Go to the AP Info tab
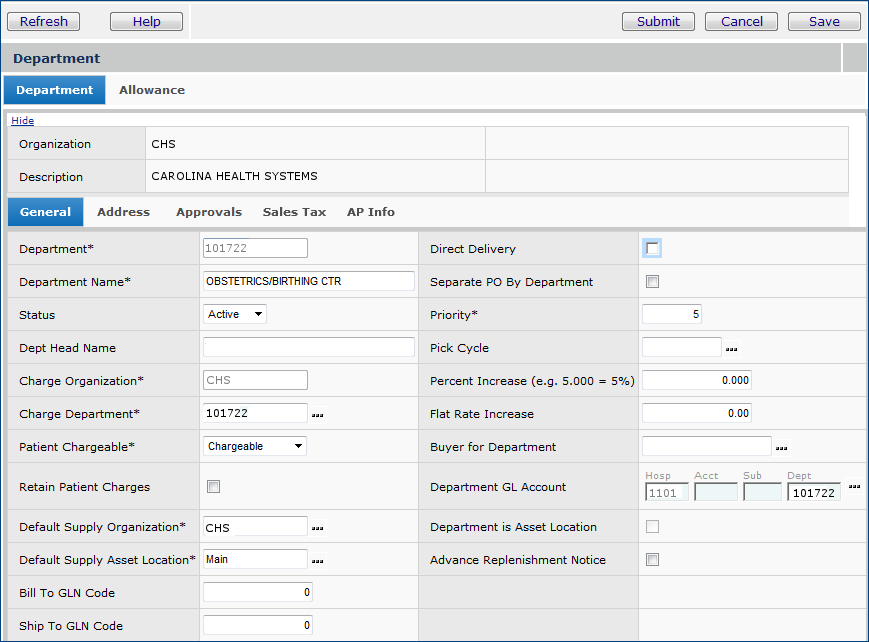Screen dimensions: 869x642 (370, 212)
